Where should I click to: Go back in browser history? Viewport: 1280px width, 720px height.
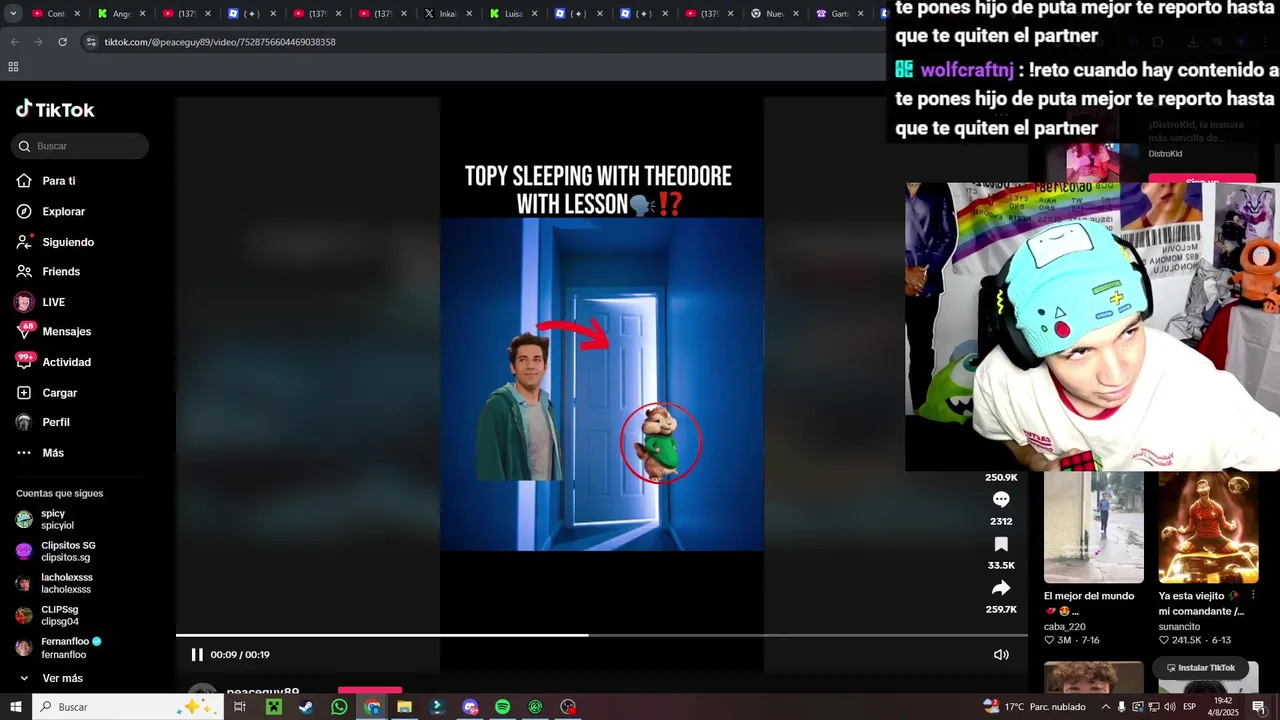(x=14, y=42)
